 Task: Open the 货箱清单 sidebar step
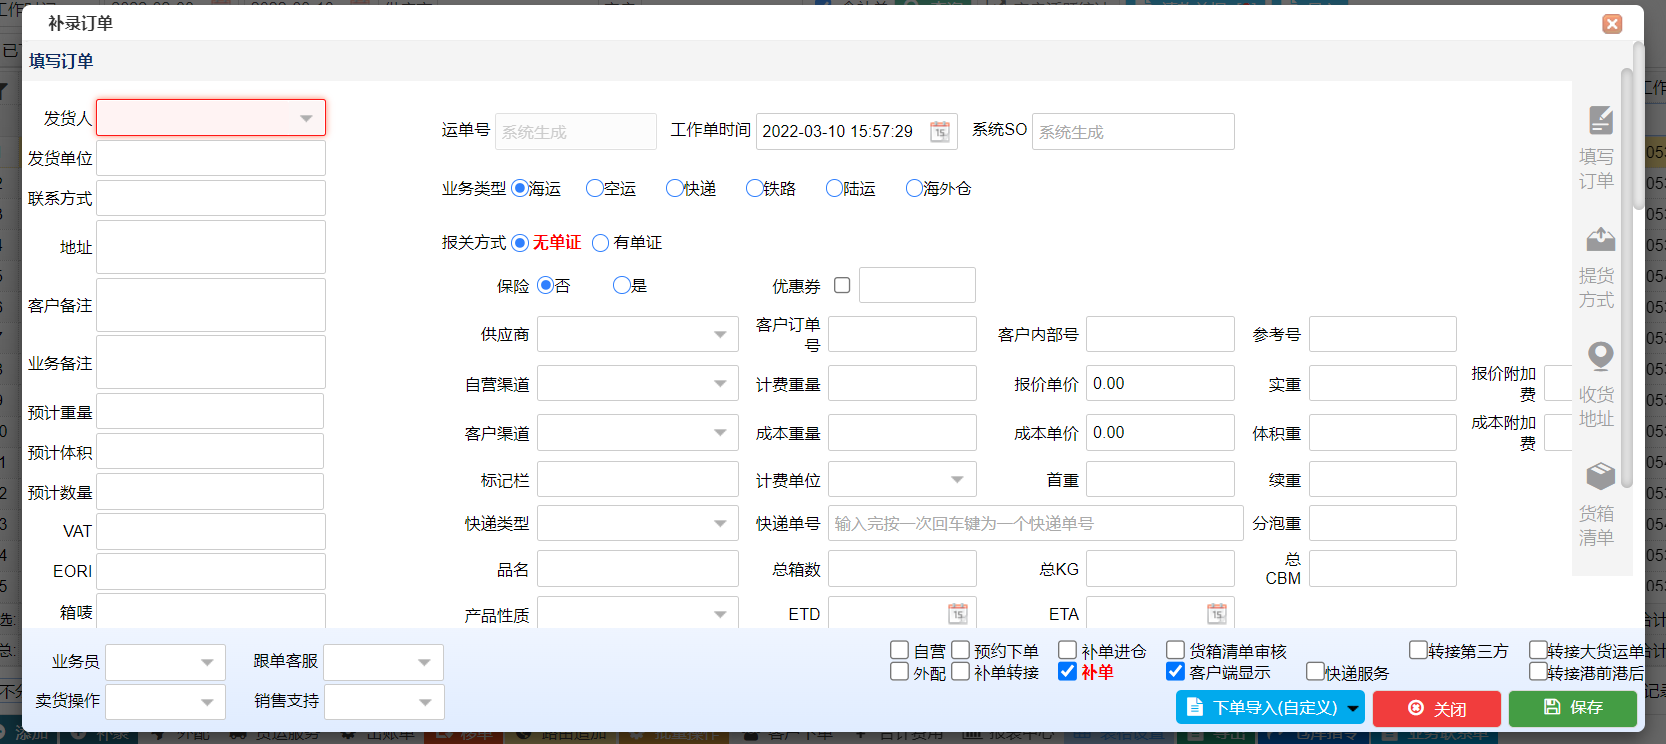(x=1596, y=504)
